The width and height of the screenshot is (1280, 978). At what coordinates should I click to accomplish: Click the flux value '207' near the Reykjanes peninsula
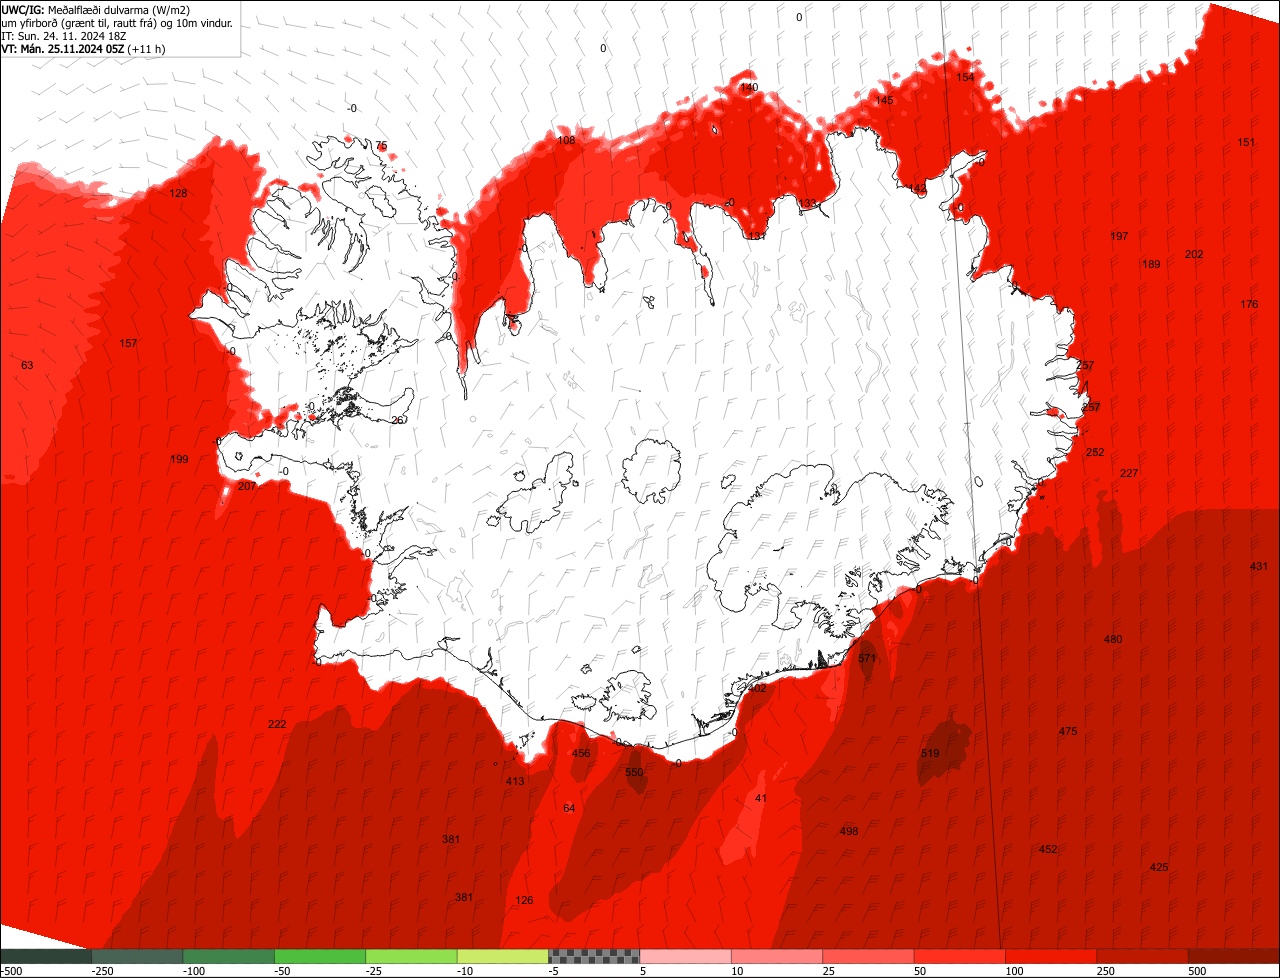point(247,486)
